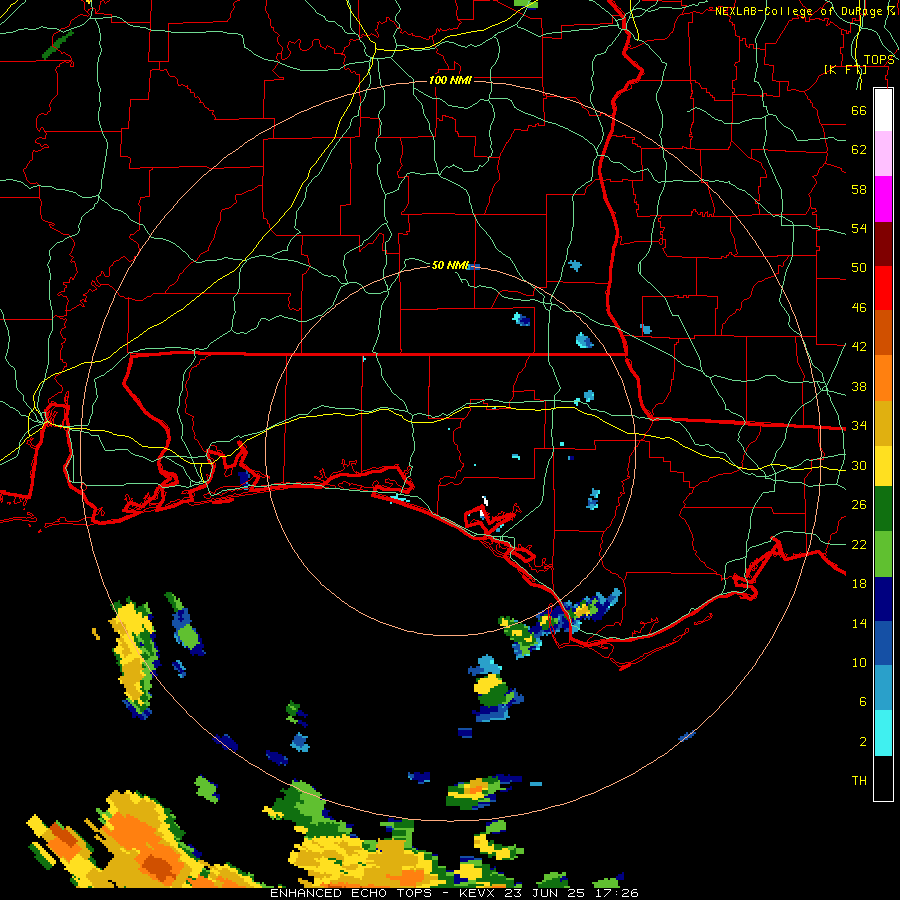Select the 46 scale label
The width and height of the screenshot is (900, 900).
point(859,307)
